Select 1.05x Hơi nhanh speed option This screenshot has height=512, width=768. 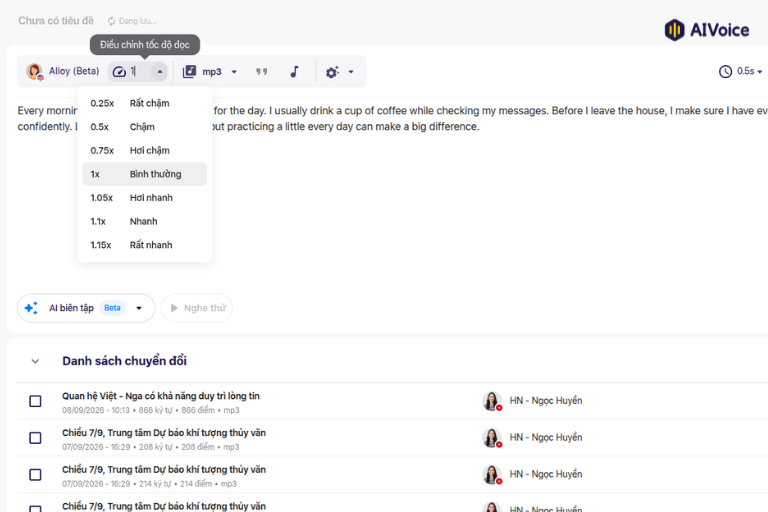(144, 197)
